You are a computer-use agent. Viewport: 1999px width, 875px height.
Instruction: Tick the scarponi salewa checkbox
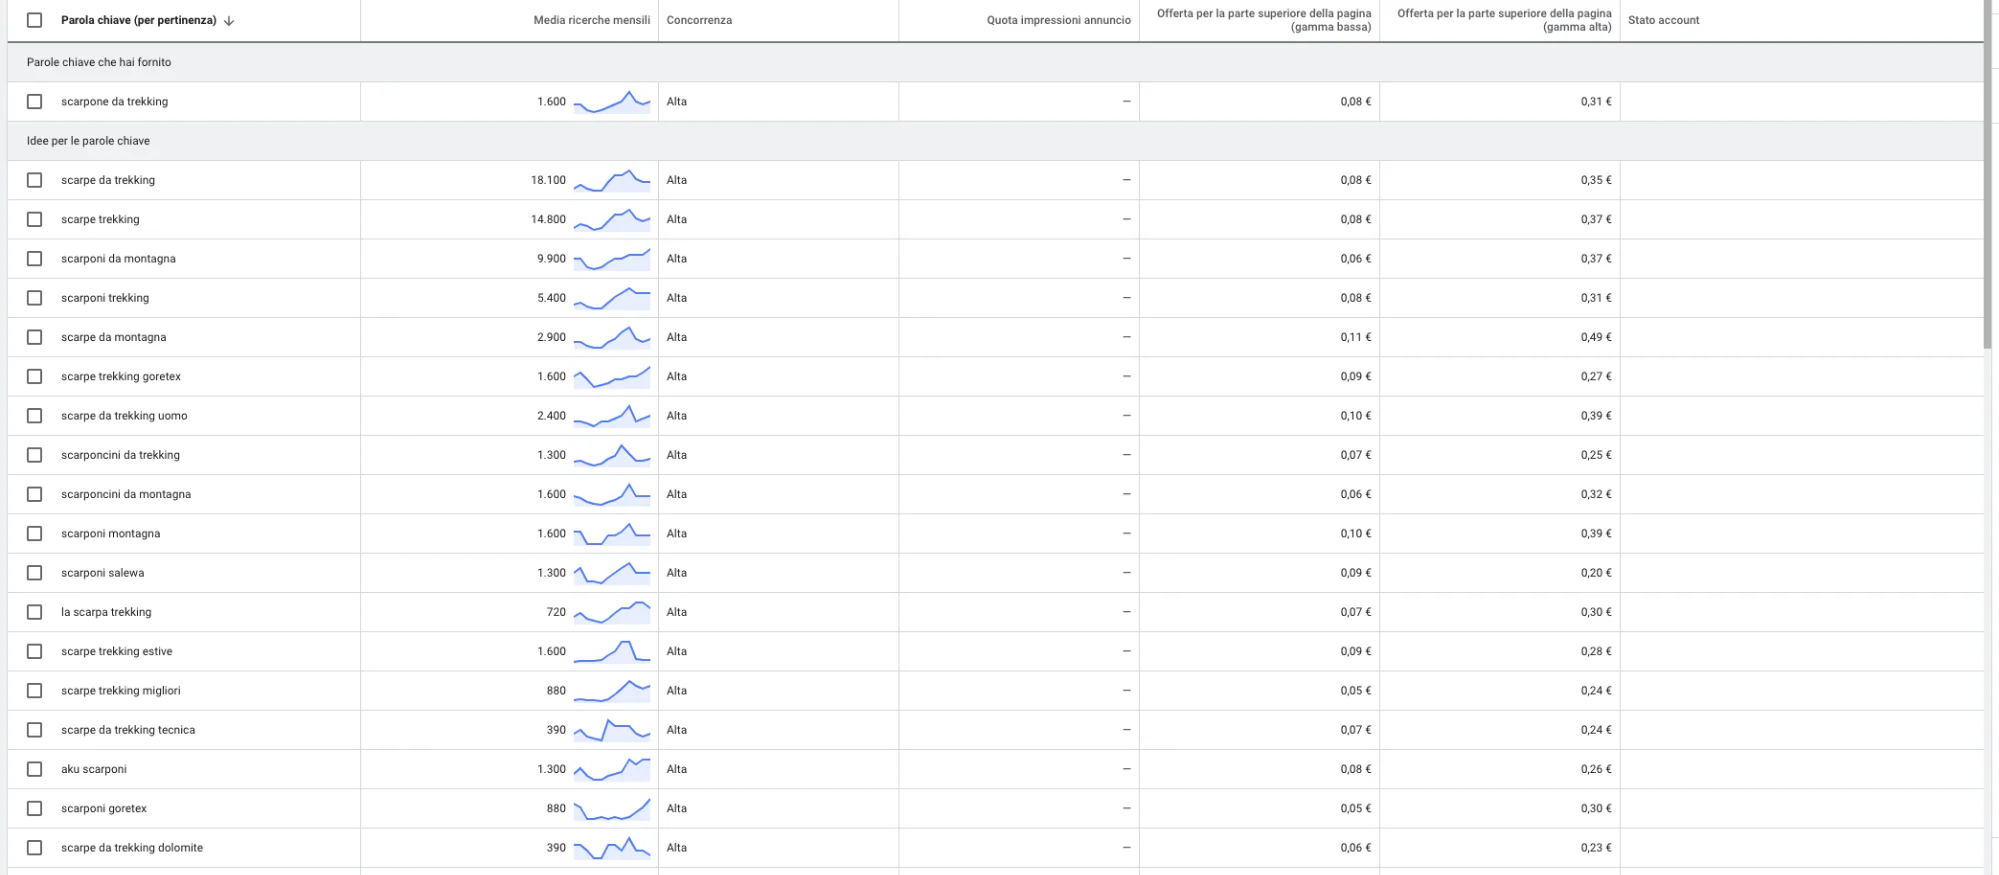click(35, 572)
